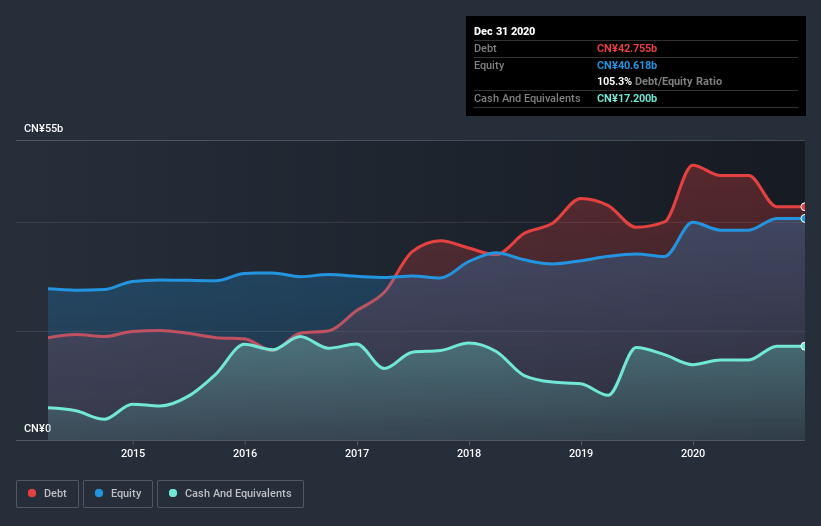The width and height of the screenshot is (821, 526).
Task: Click the 2019 x-axis label
Action: coord(581,453)
